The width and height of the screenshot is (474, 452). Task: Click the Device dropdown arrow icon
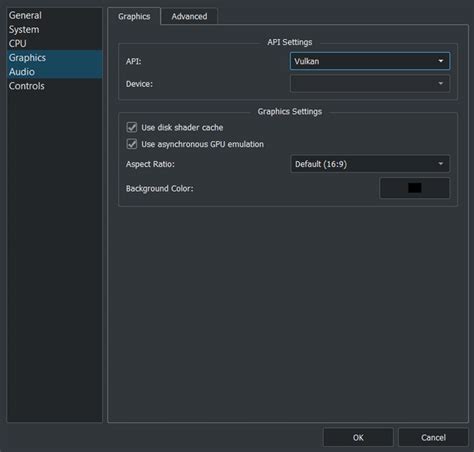coord(441,83)
